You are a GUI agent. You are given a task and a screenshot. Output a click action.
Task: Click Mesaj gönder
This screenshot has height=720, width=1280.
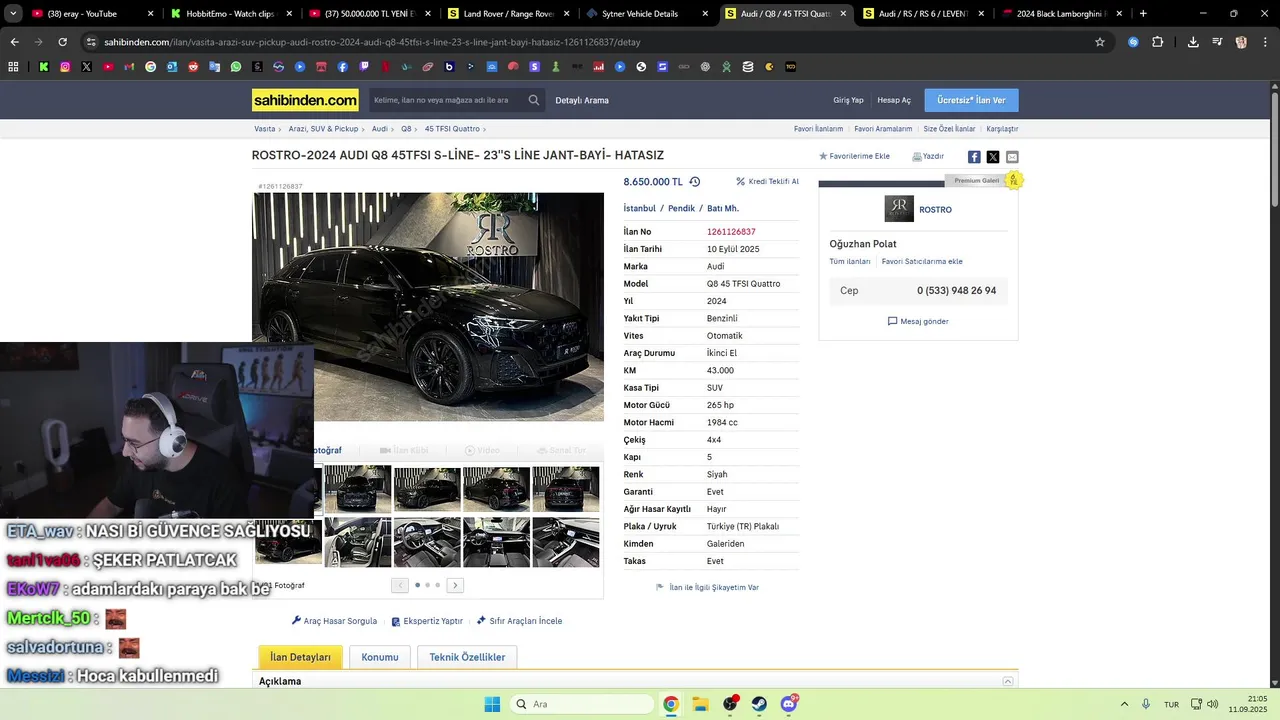coord(918,321)
